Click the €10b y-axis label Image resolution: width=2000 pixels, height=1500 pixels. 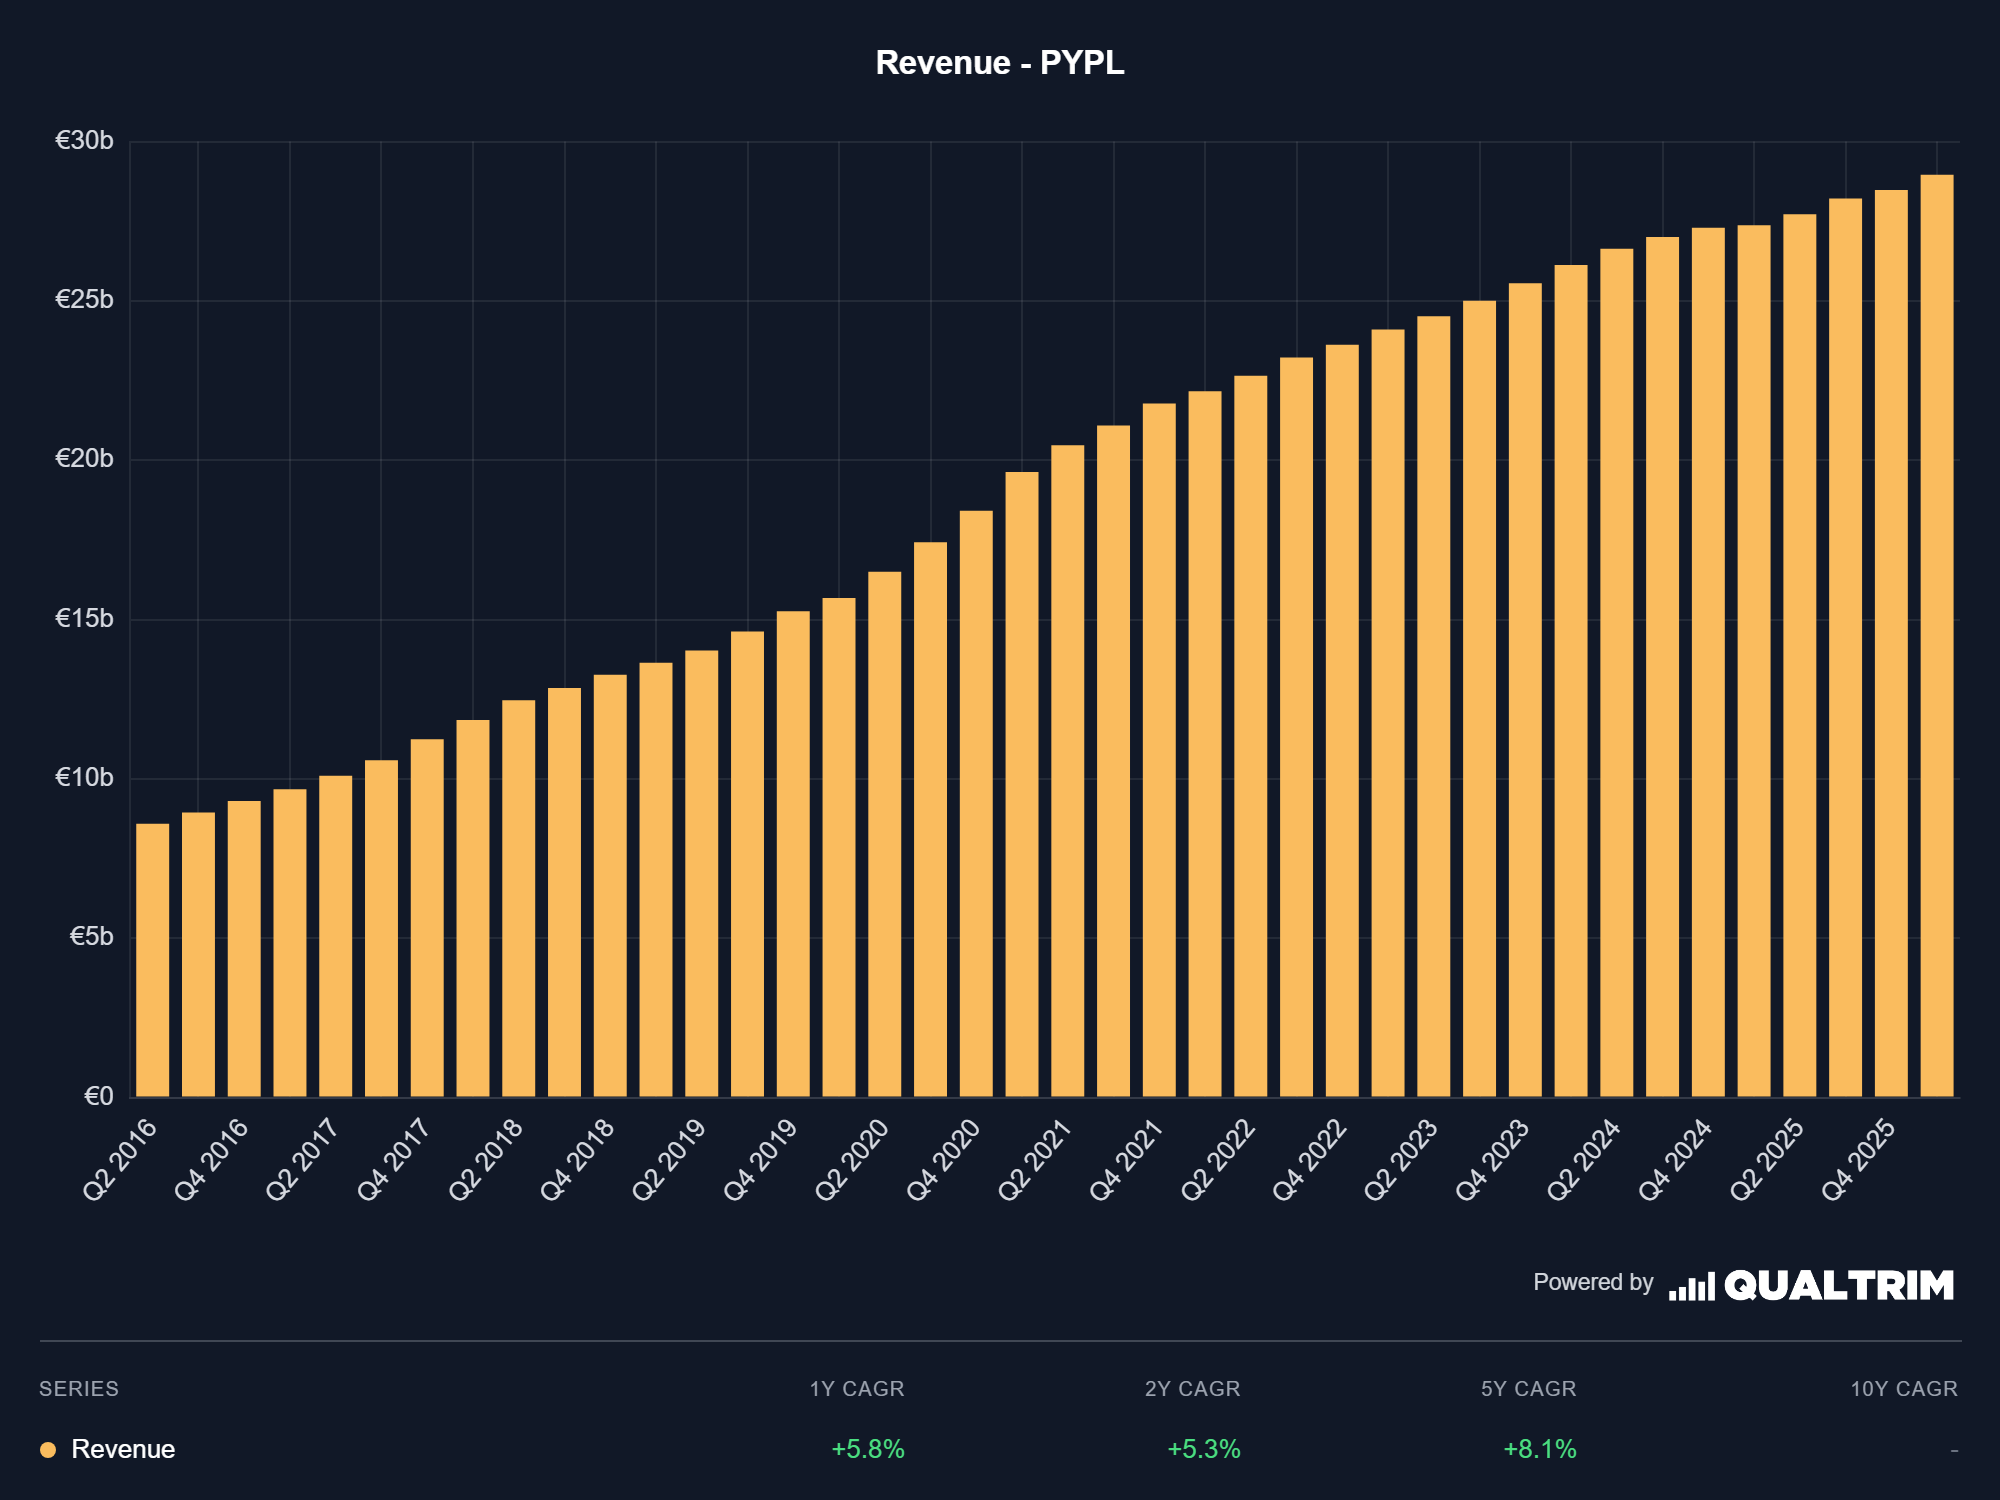point(84,778)
